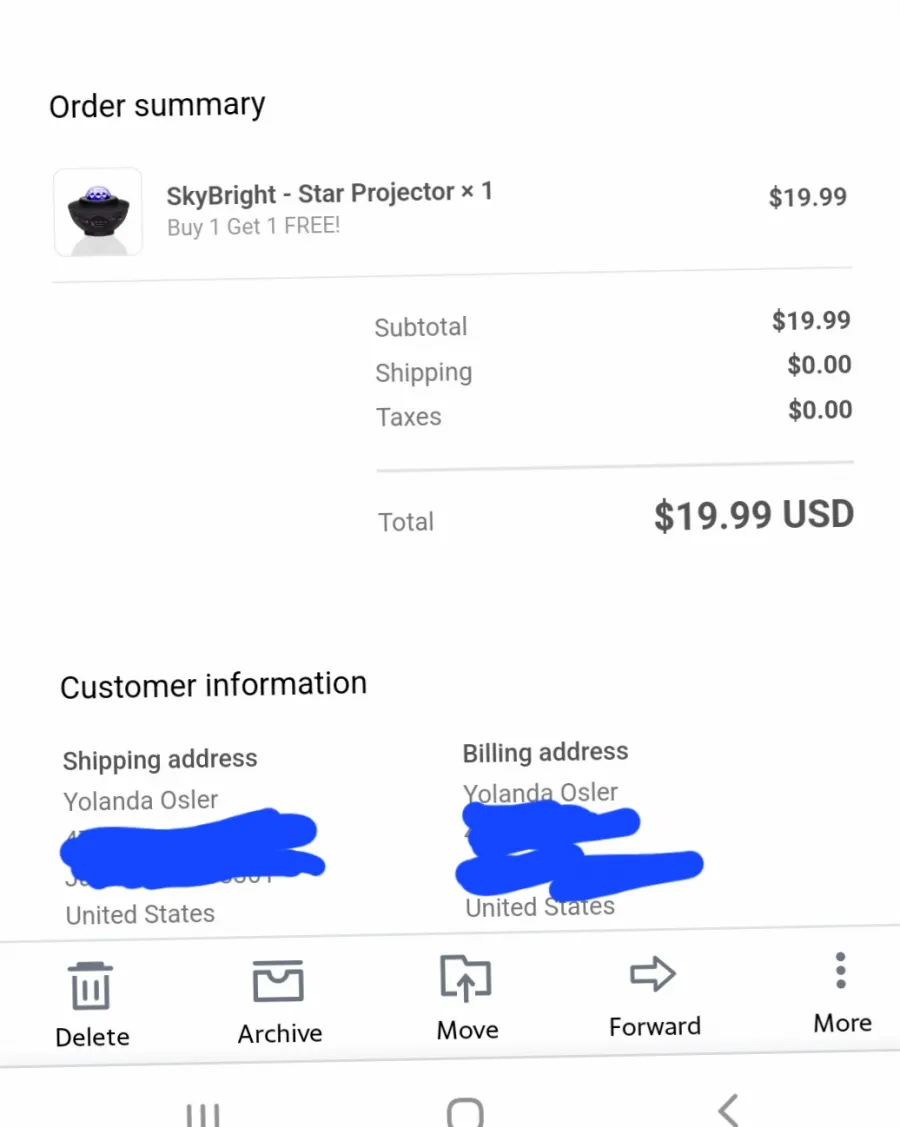
Task: Tap Yolanda Osler under Shipping address
Action: pyautogui.click(x=140, y=800)
